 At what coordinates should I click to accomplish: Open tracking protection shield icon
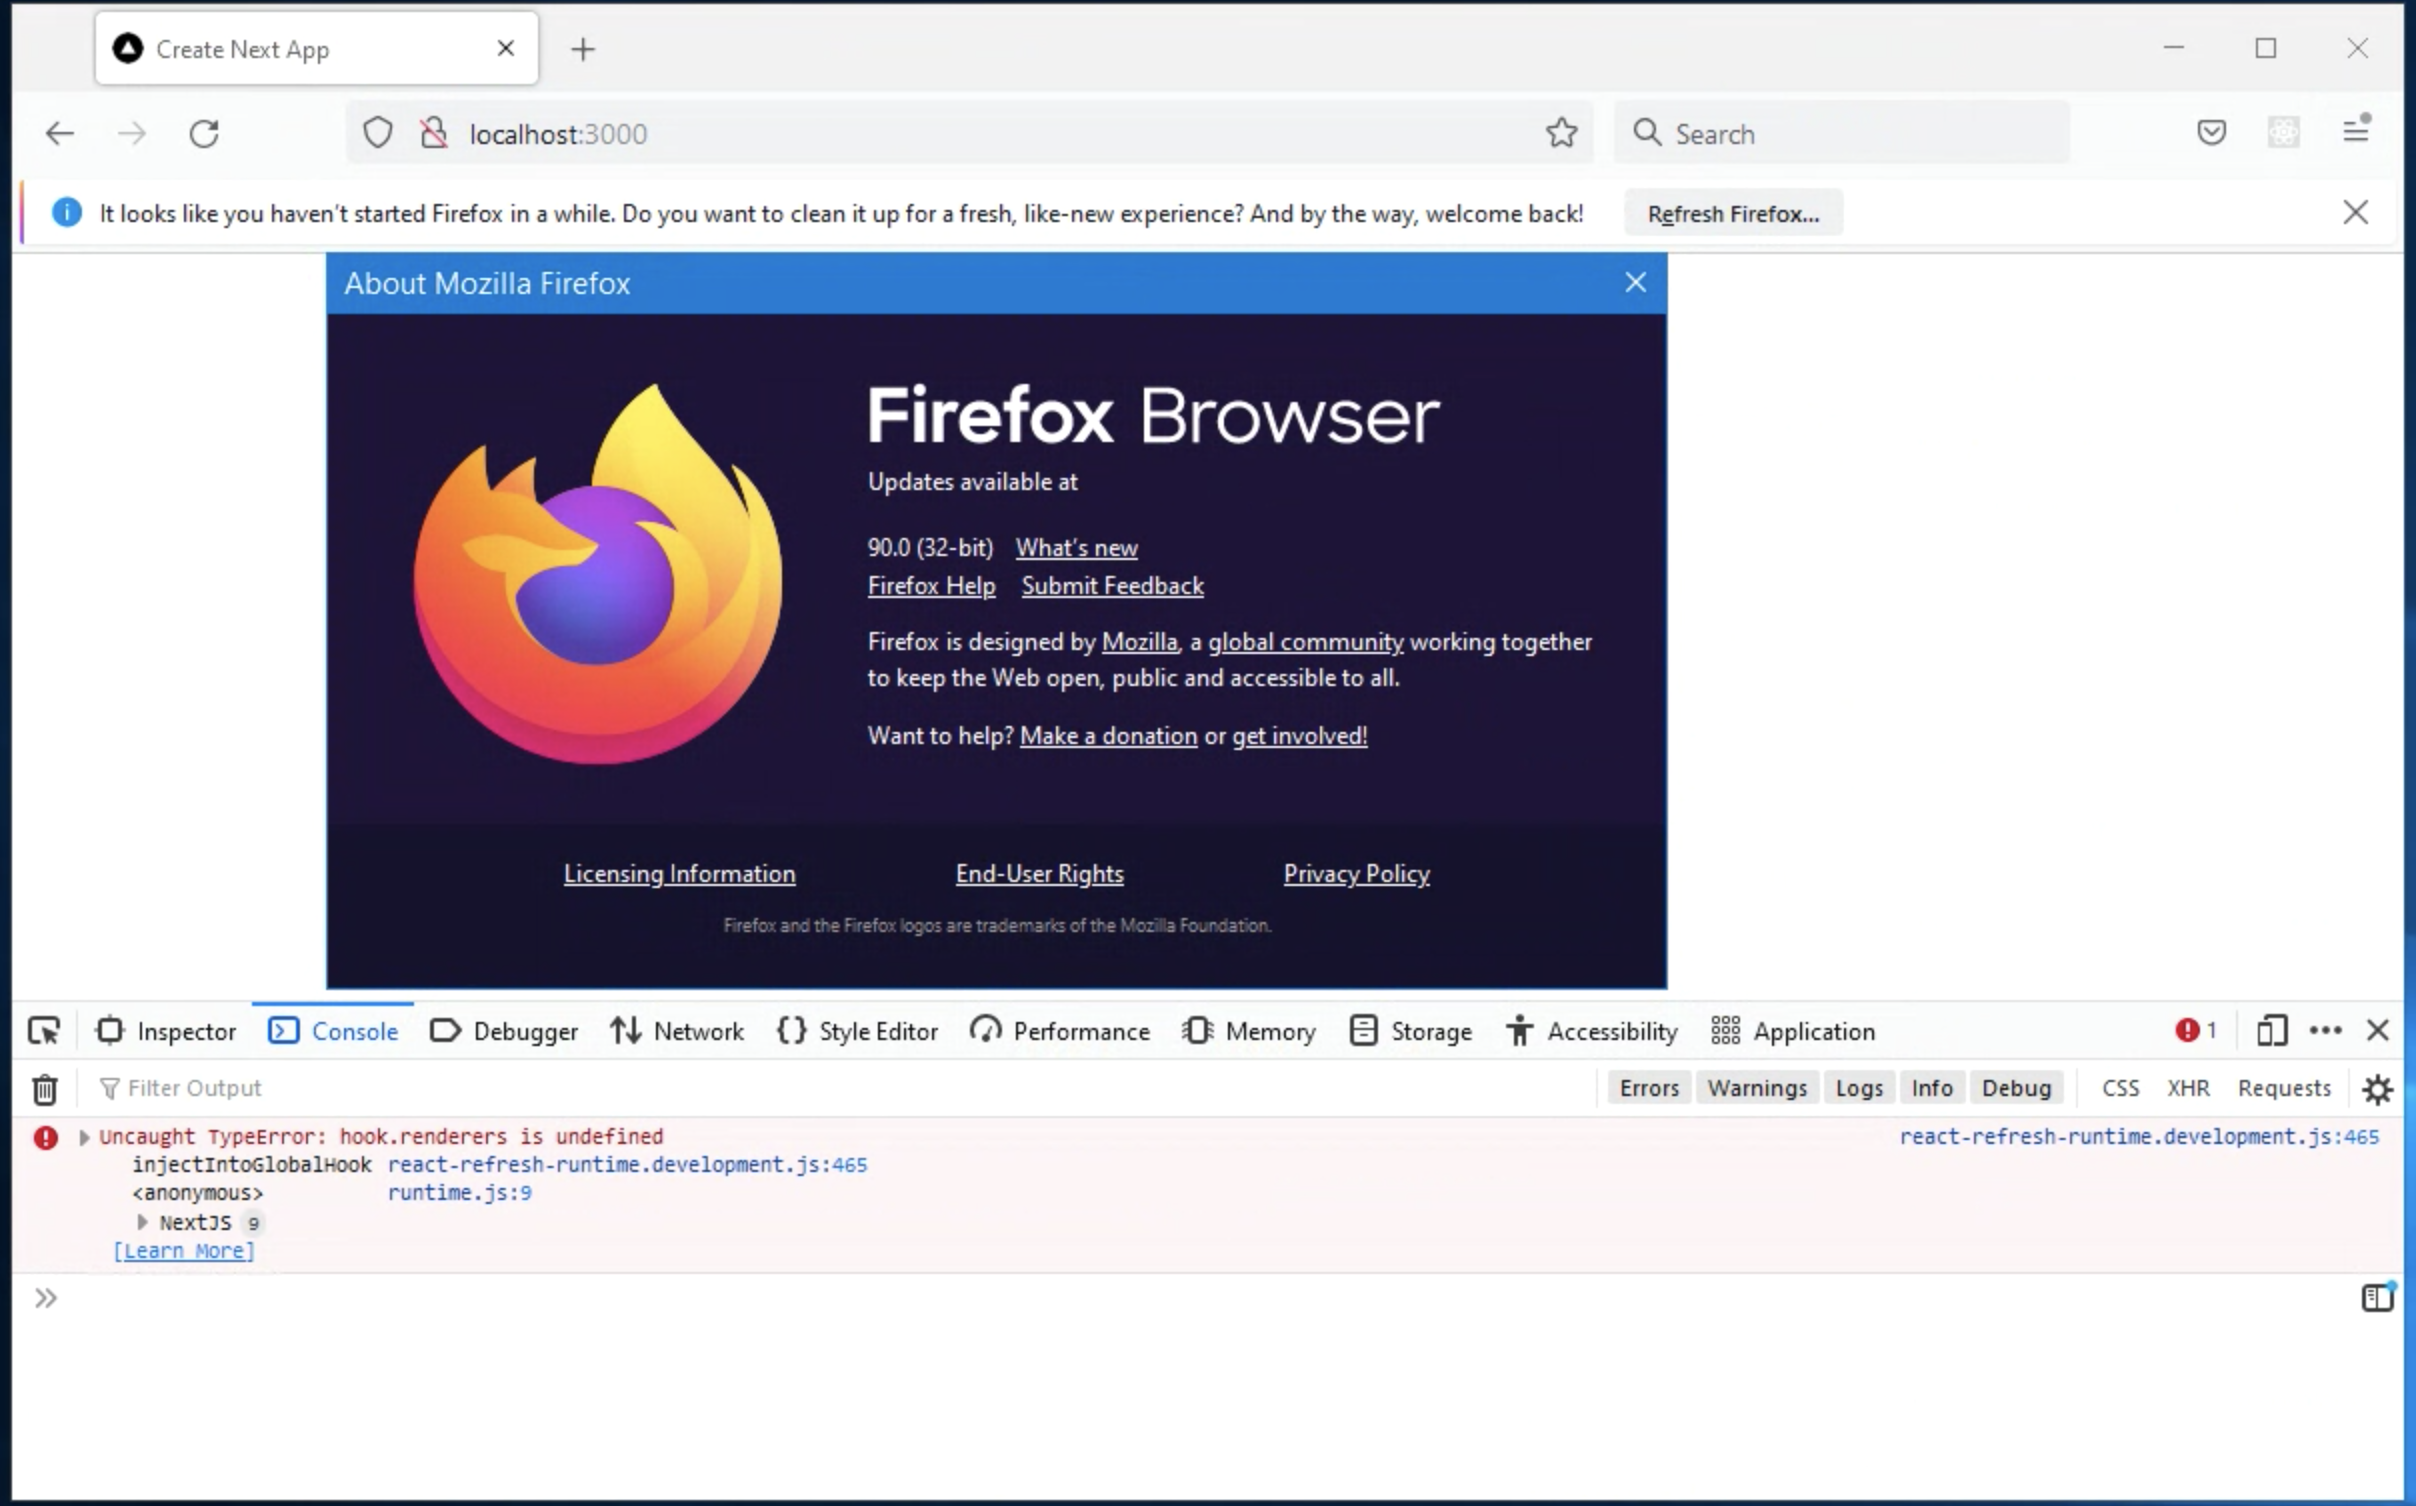tap(377, 133)
